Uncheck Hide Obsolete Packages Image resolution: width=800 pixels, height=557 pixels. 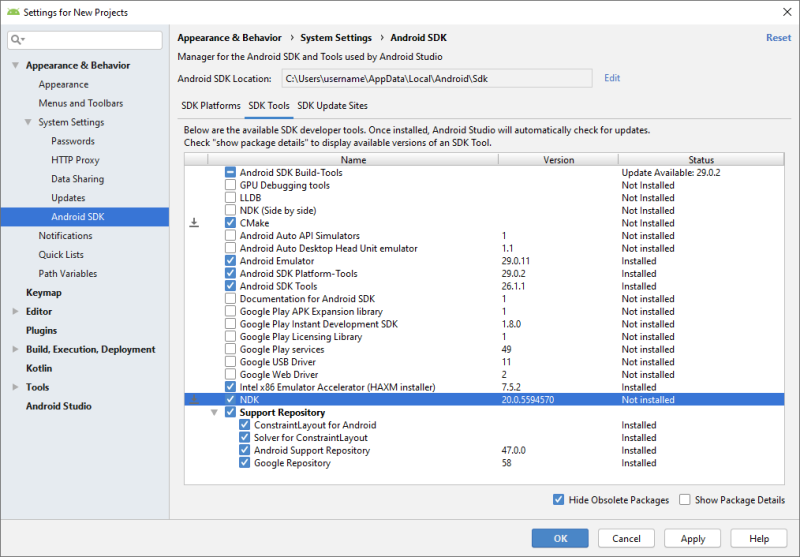[558, 500]
